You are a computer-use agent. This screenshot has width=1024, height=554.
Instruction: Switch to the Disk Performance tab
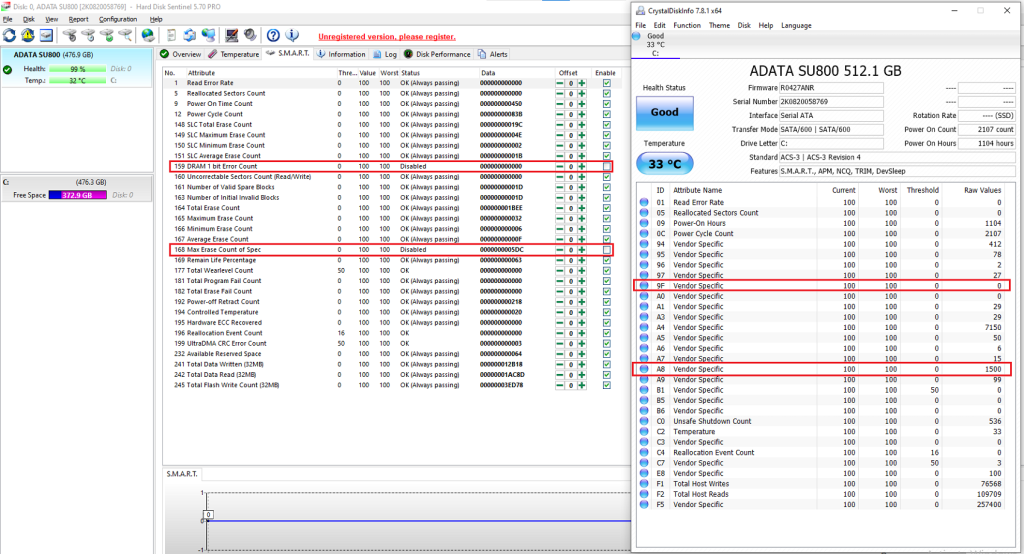tap(437, 54)
